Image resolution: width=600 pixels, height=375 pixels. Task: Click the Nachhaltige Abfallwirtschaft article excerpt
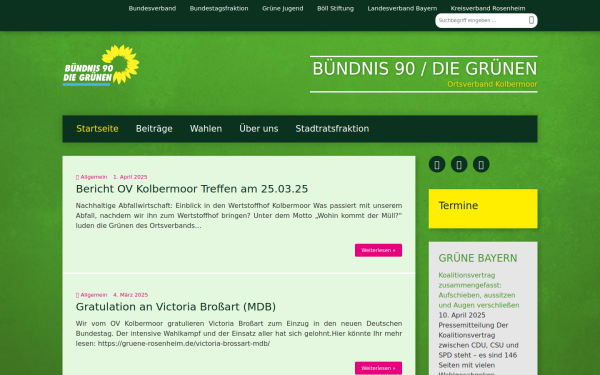point(239,215)
